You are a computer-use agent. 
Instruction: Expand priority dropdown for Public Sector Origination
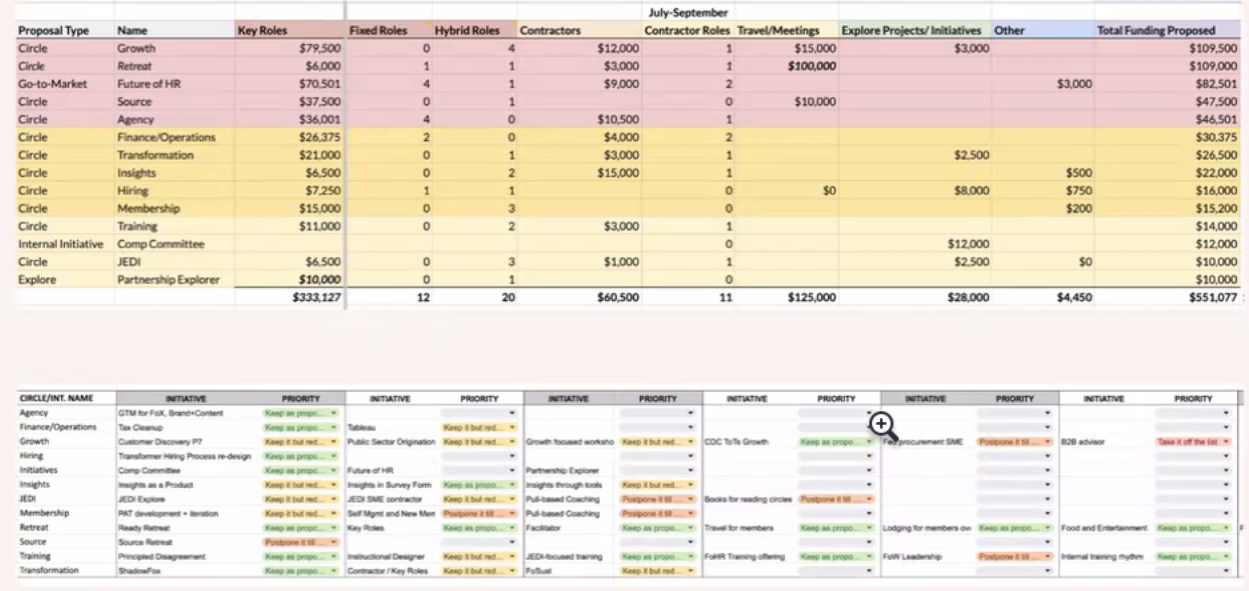pyautogui.click(x=479, y=440)
